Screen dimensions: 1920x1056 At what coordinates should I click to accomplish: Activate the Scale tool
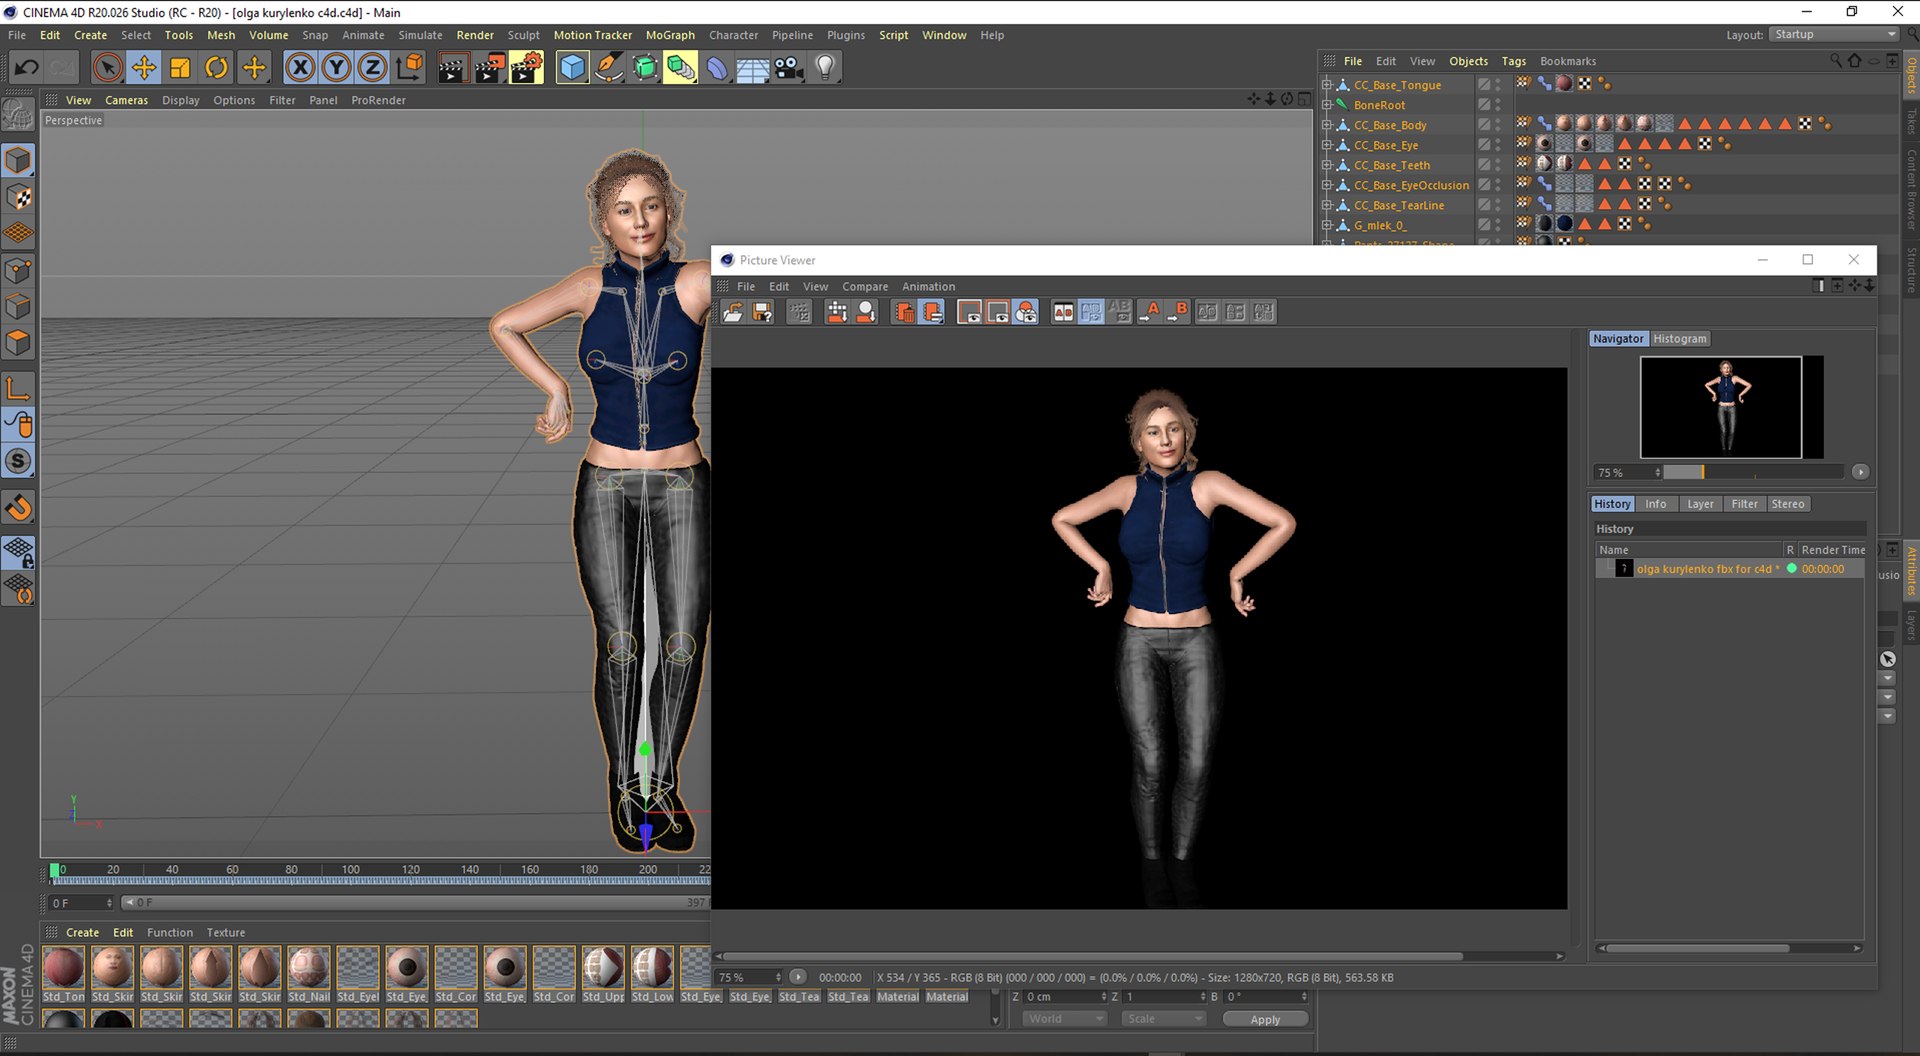click(x=180, y=67)
